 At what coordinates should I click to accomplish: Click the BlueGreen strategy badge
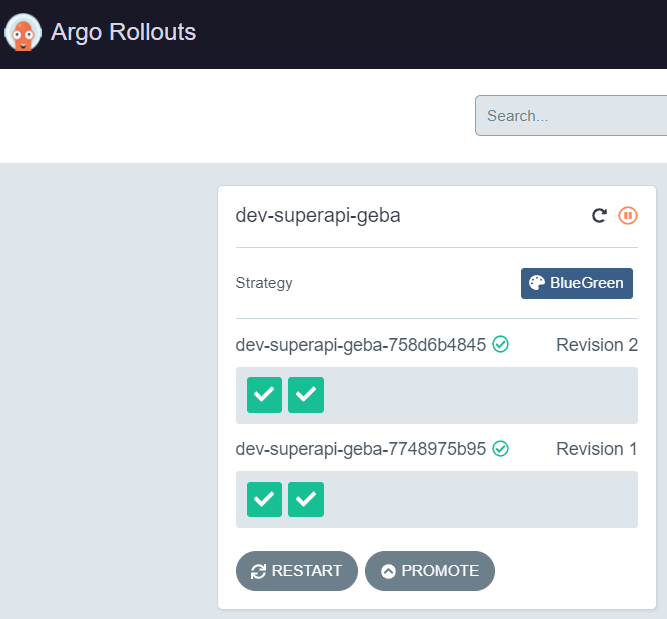click(x=576, y=283)
